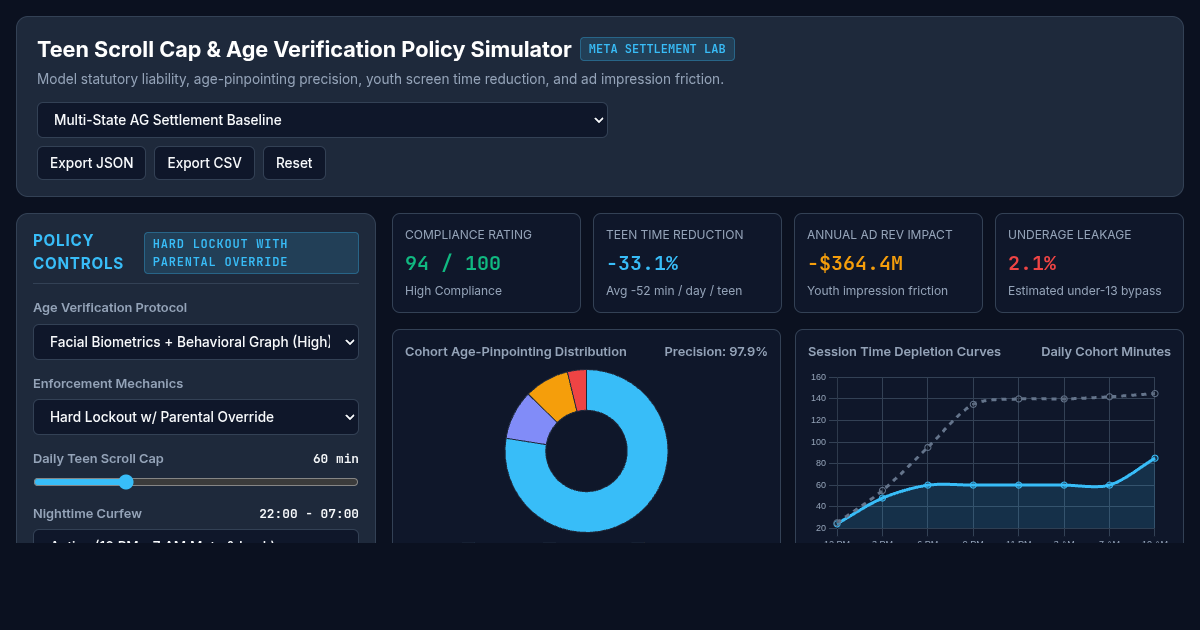The height and width of the screenshot is (630, 1200).
Task: Open the partially visible Nighttime Curfew dropdown
Action: click(196, 537)
